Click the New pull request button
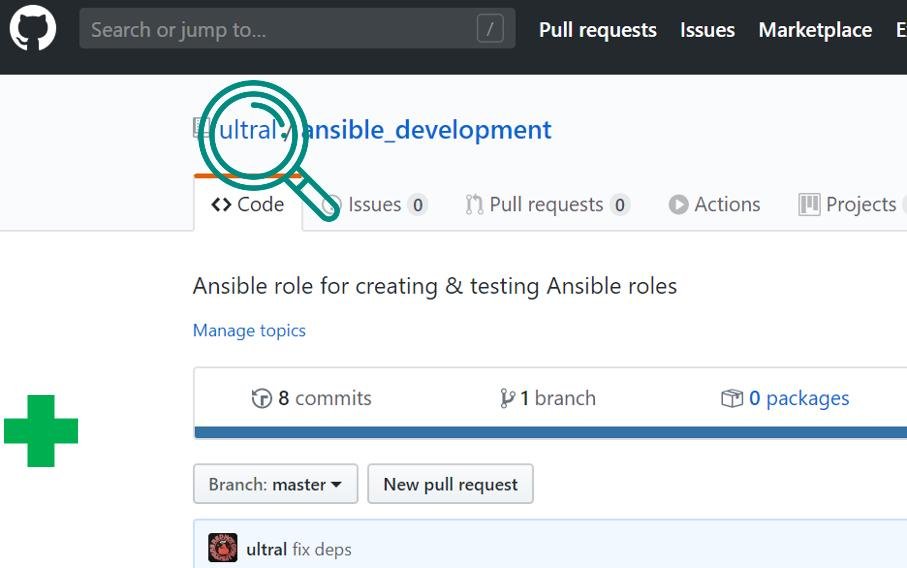This screenshot has height=568, width=907. [x=451, y=484]
